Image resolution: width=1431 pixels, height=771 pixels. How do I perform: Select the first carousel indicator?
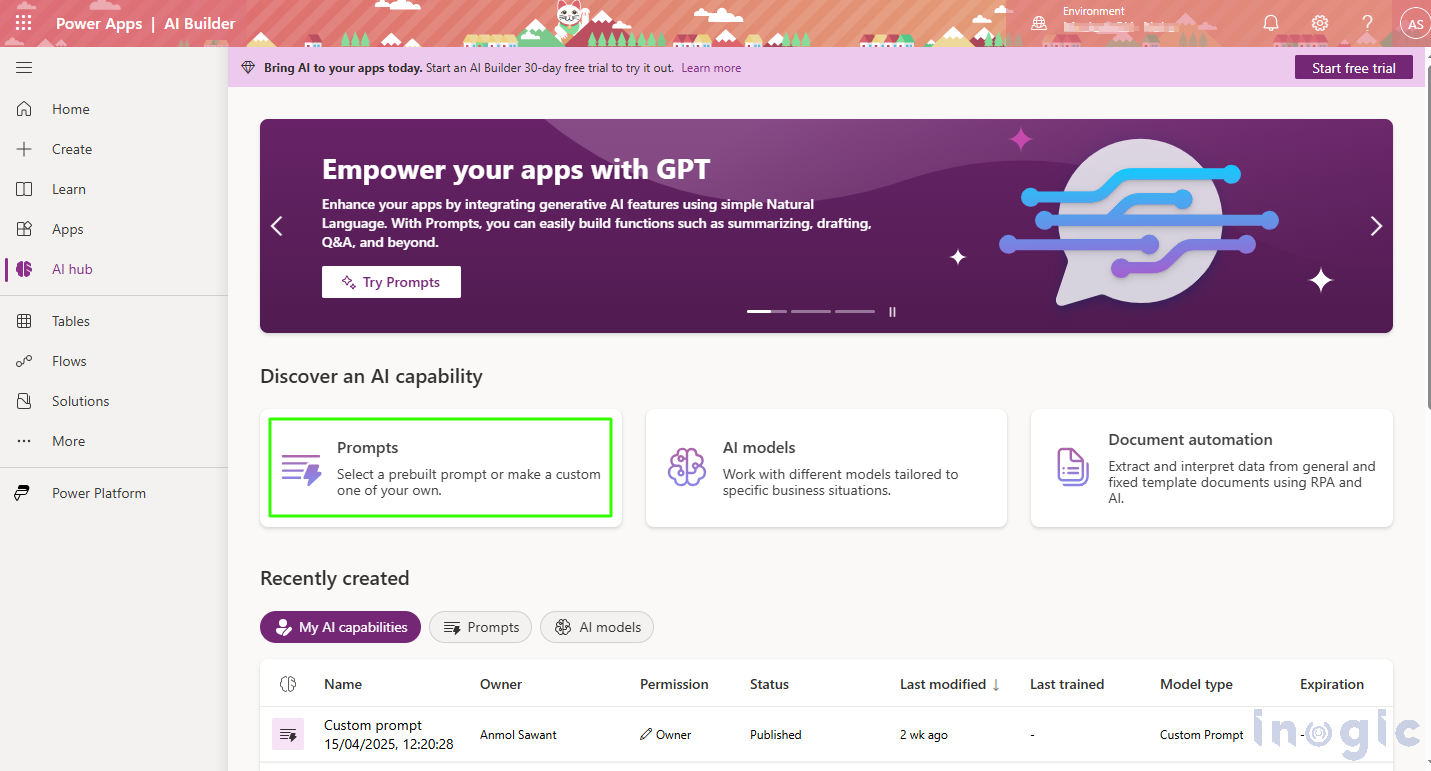pyautogui.click(x=766, y=311)
